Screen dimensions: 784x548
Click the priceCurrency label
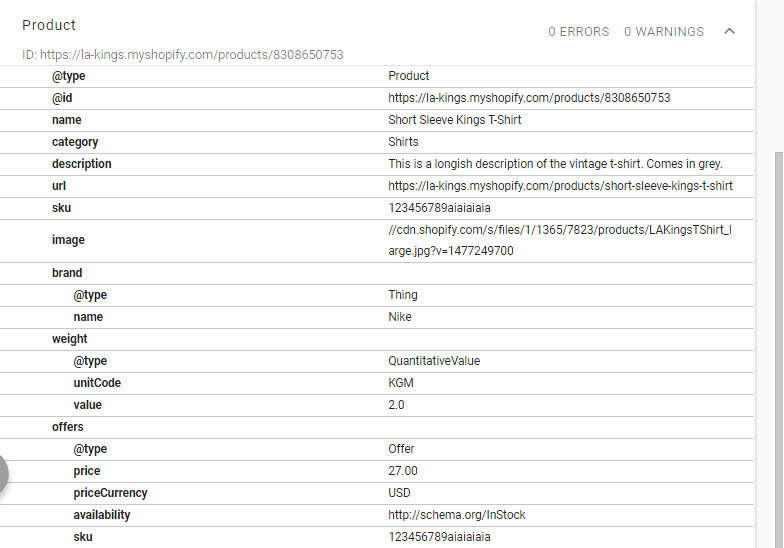click(x=110, y=493)
